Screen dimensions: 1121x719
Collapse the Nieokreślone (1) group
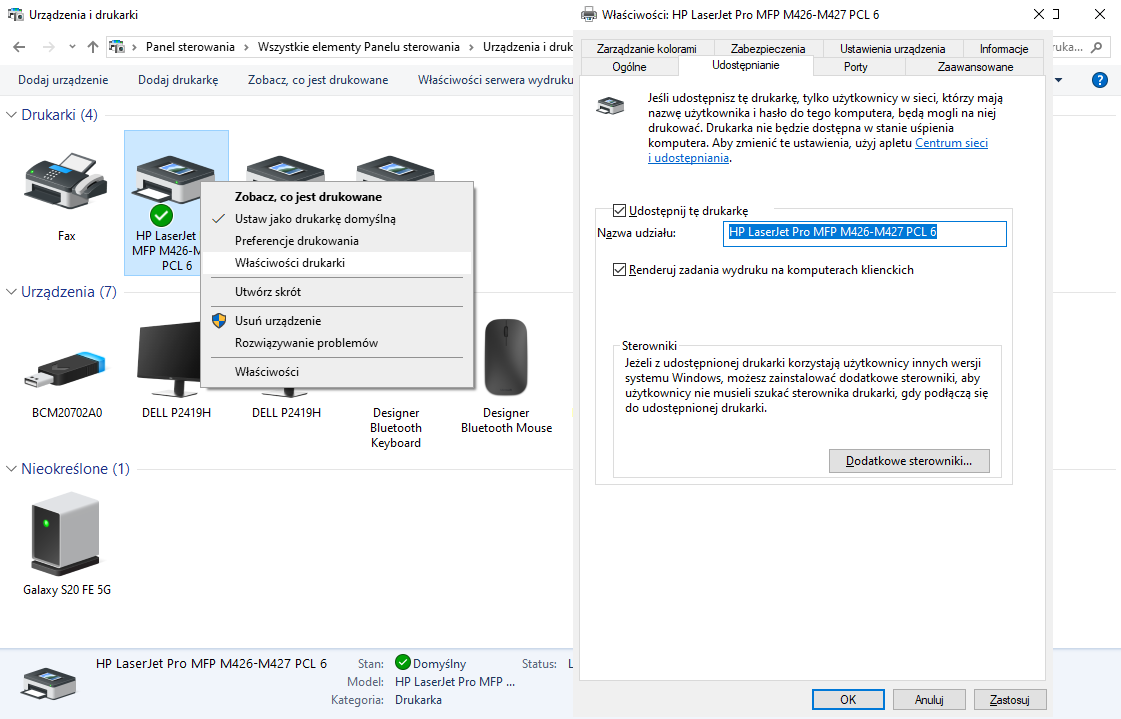(12, 469)
